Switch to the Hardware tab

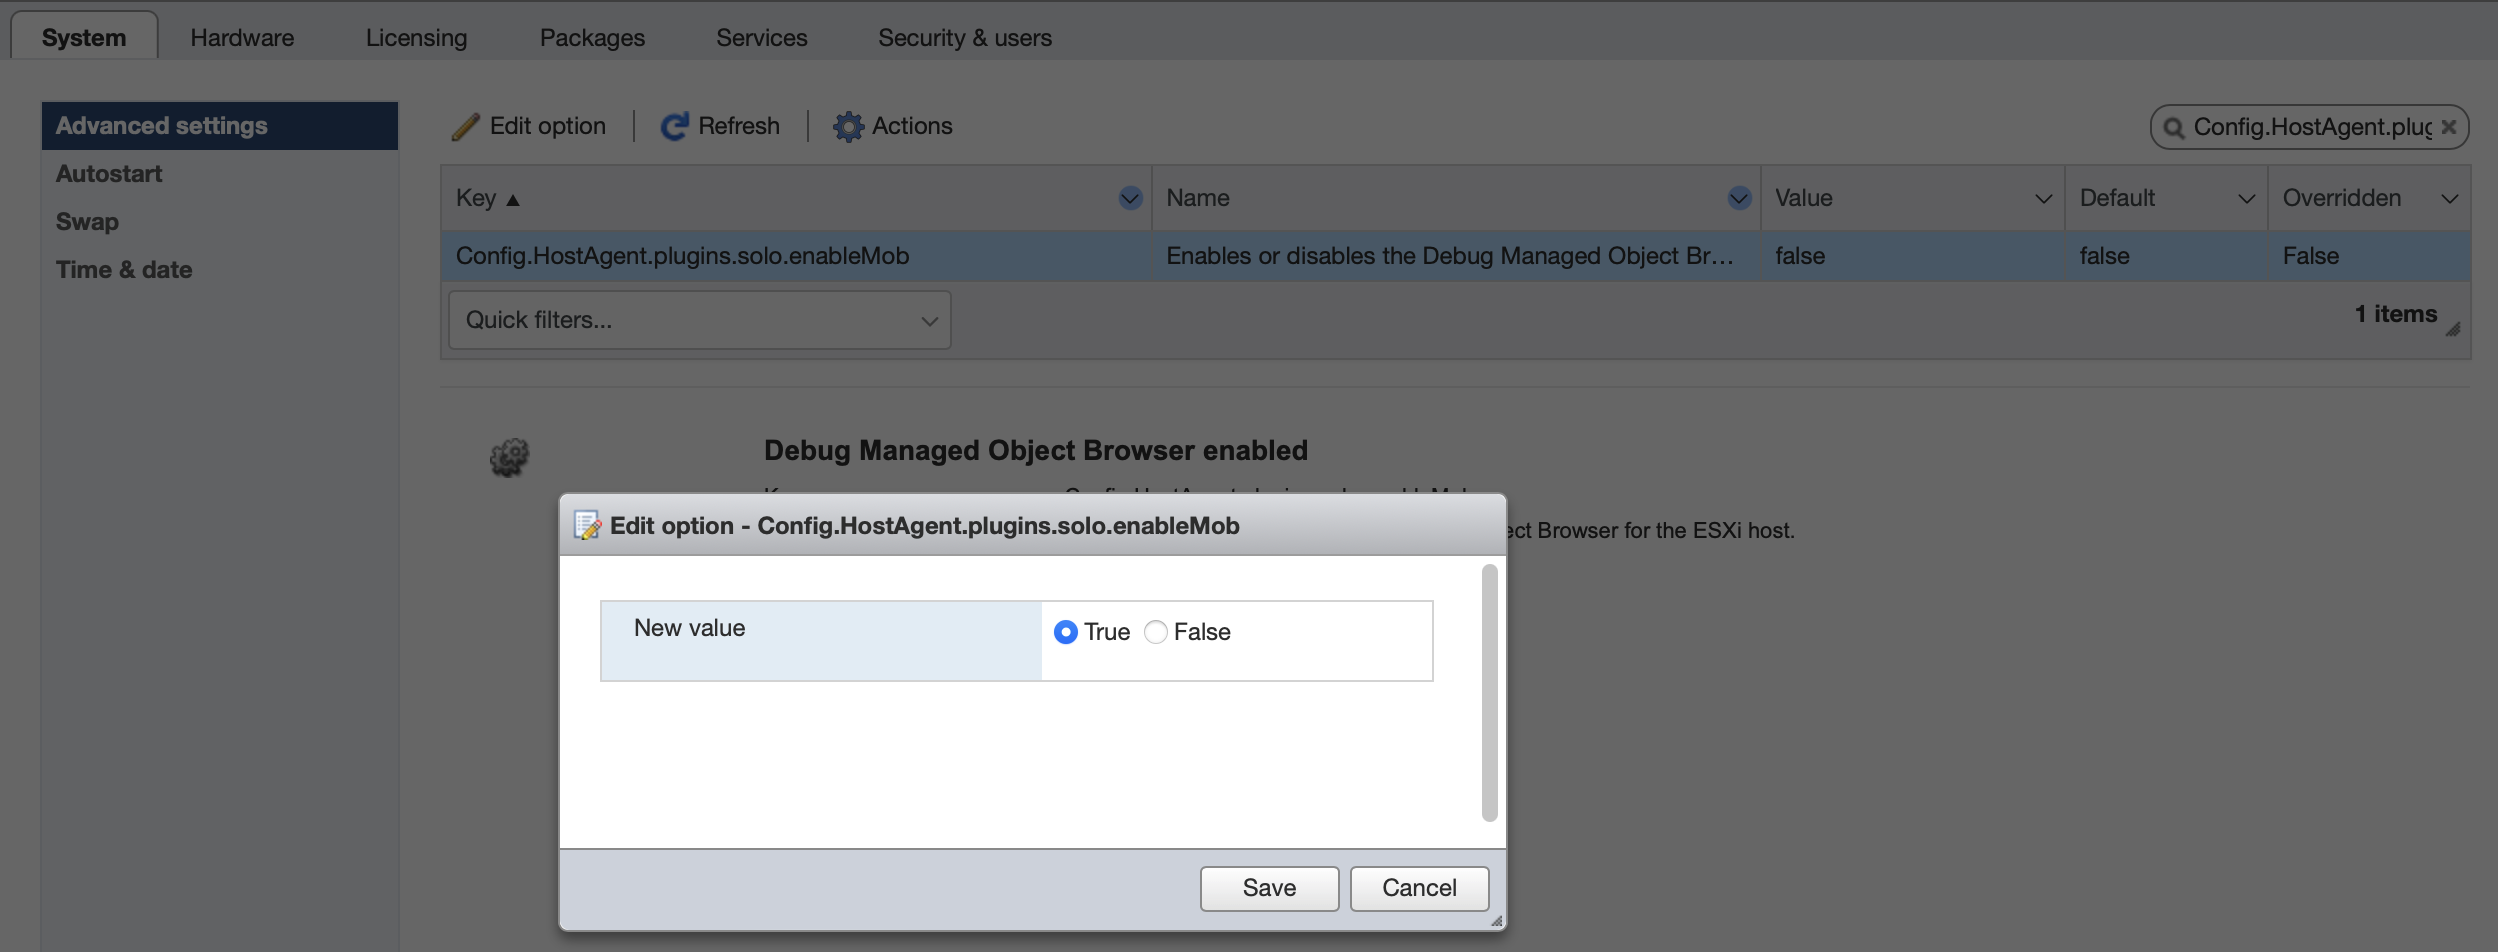point(242,38)
